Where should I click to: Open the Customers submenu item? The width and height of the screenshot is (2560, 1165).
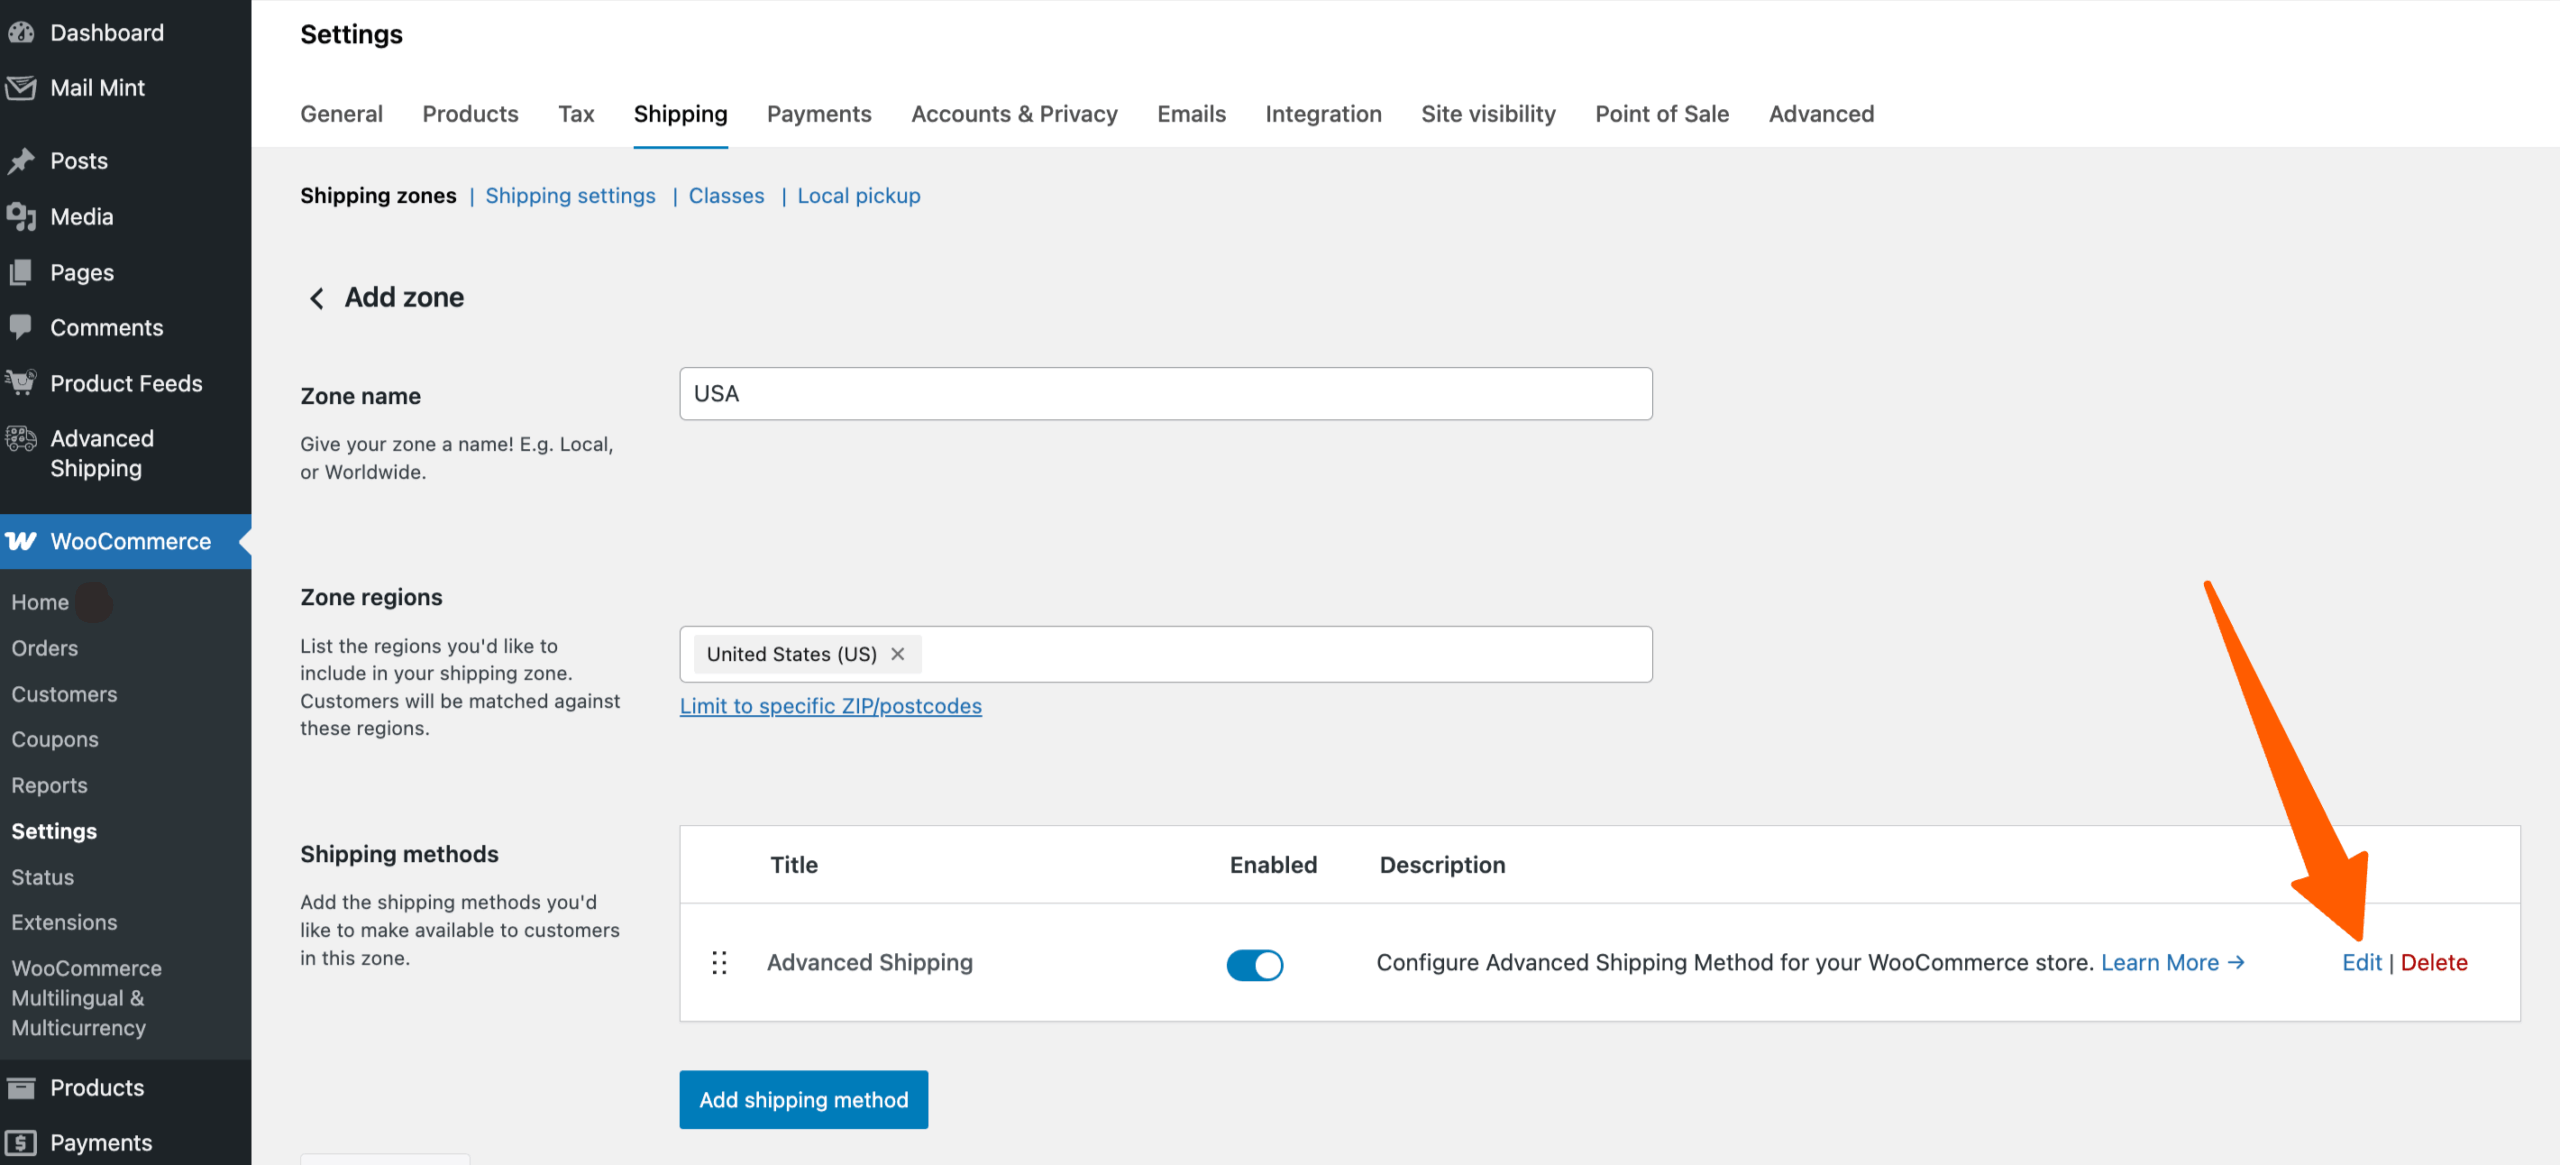click(64, 694)
